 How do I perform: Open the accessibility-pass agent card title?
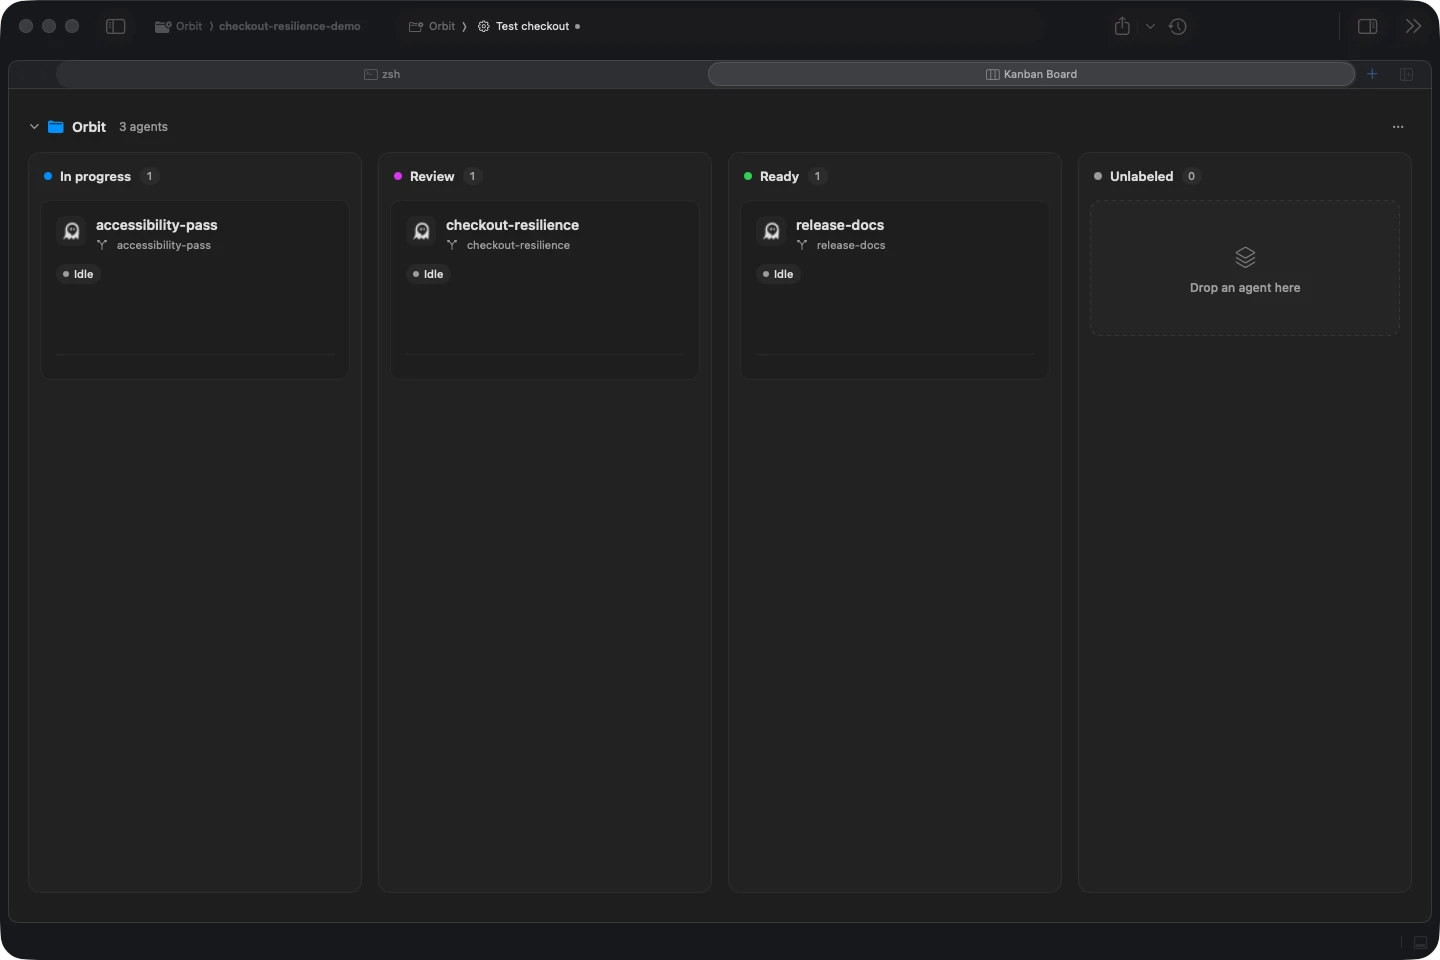[156, 225]
